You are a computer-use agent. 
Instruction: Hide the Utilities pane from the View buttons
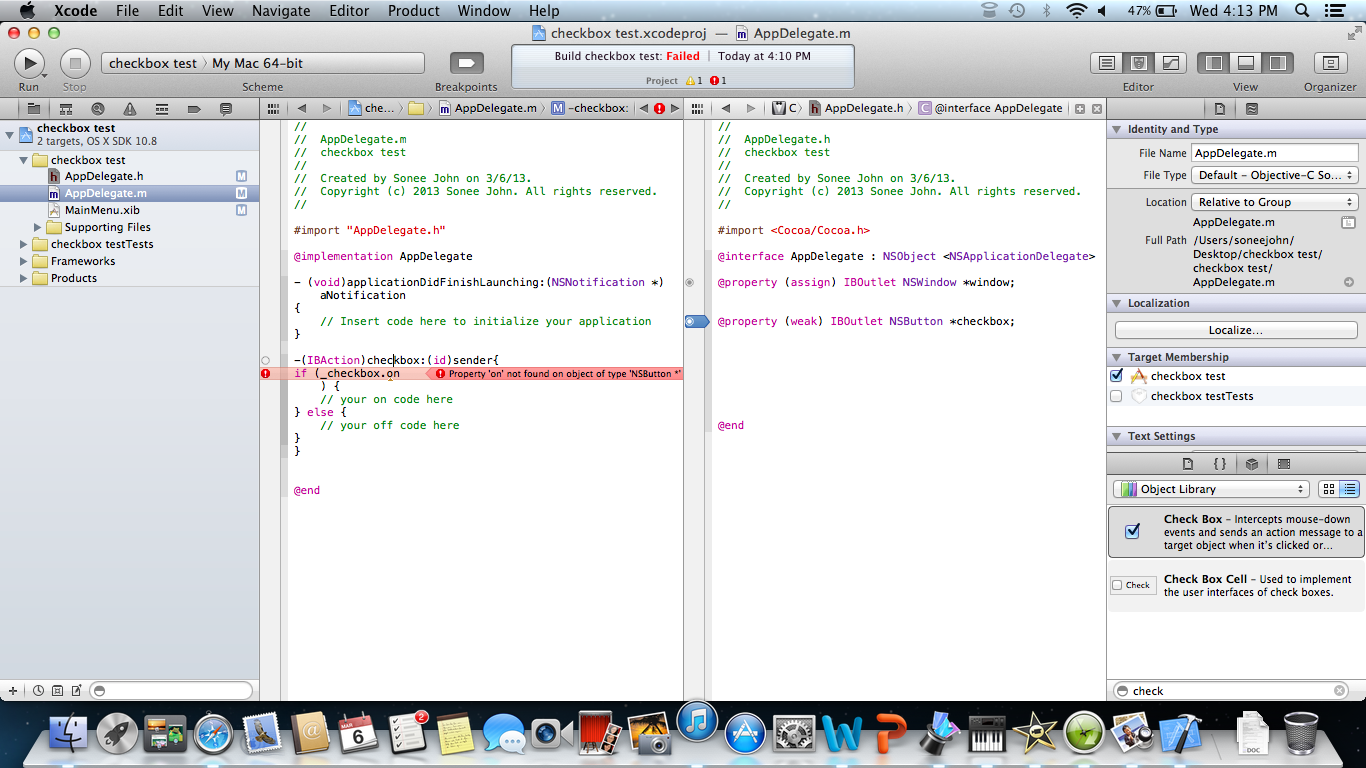click(x=1278, y=63)
